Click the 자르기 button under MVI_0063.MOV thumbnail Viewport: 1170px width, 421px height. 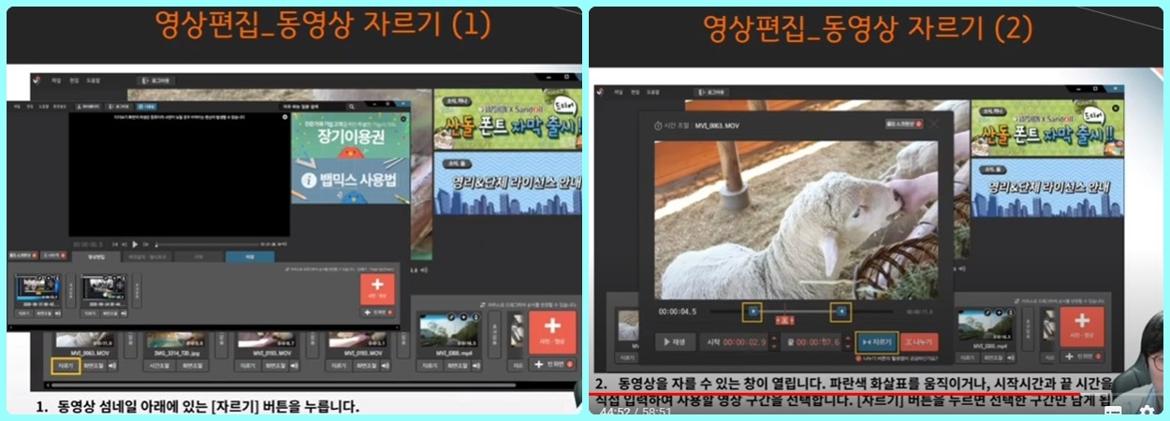[x=65, y=366]
